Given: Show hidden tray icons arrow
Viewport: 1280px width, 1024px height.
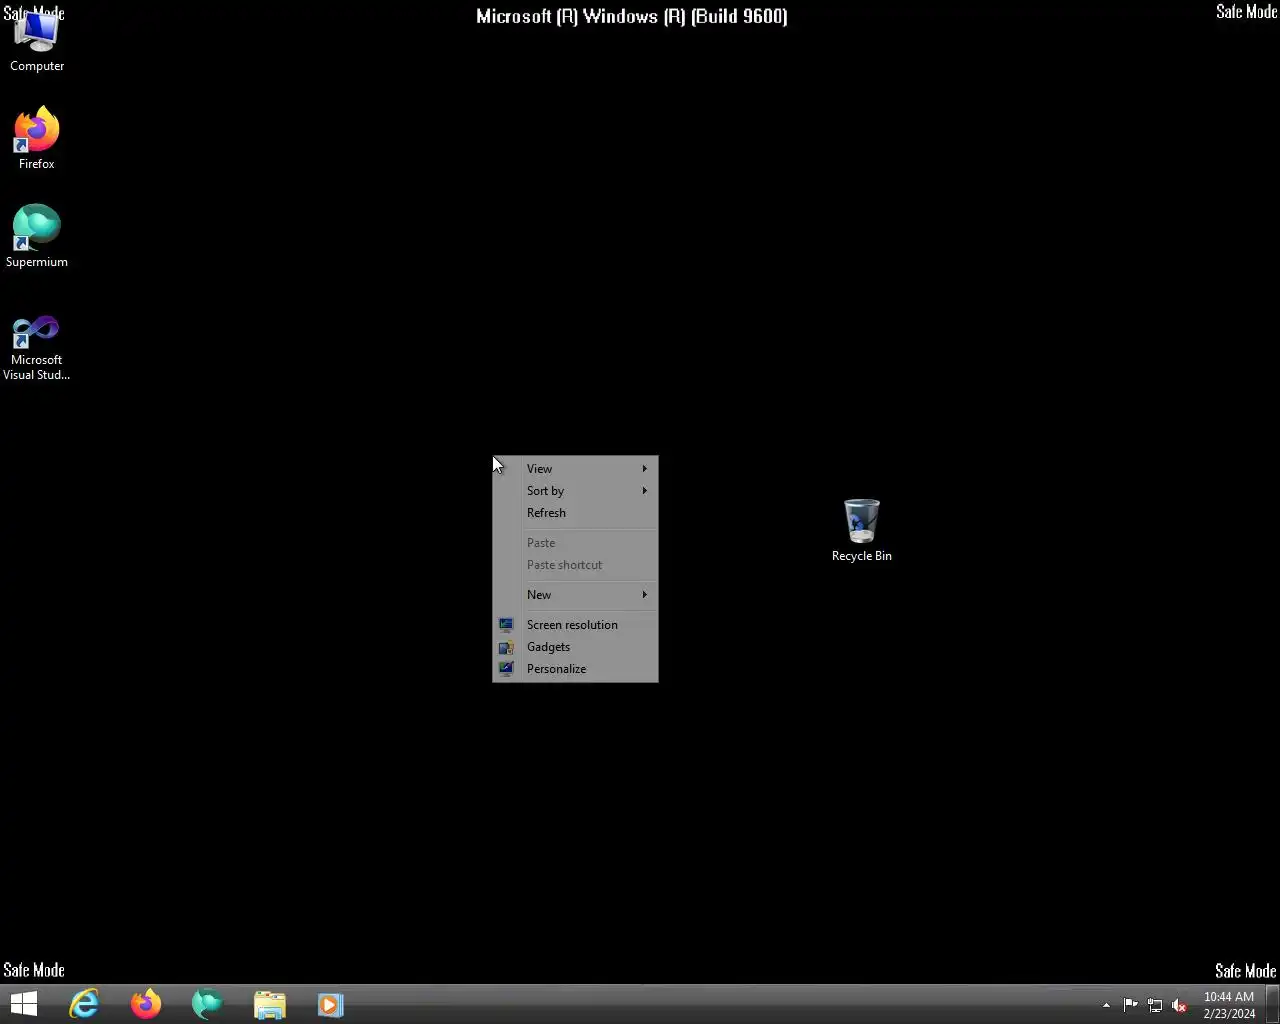Looking at the screenshot, I should [1106, 1005].
